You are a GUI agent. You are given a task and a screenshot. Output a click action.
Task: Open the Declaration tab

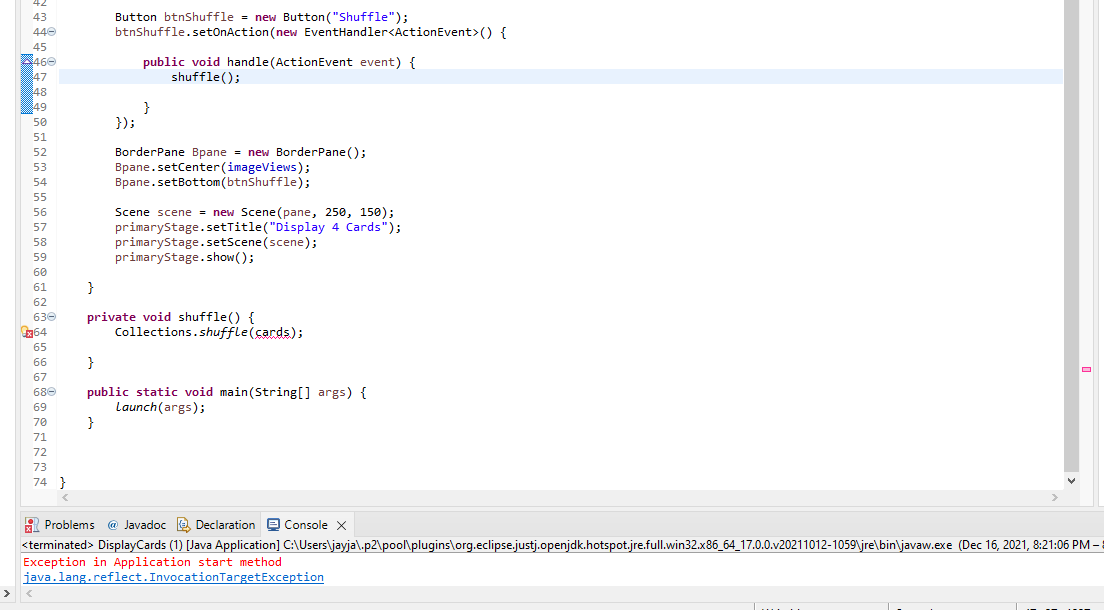point(225,524)
